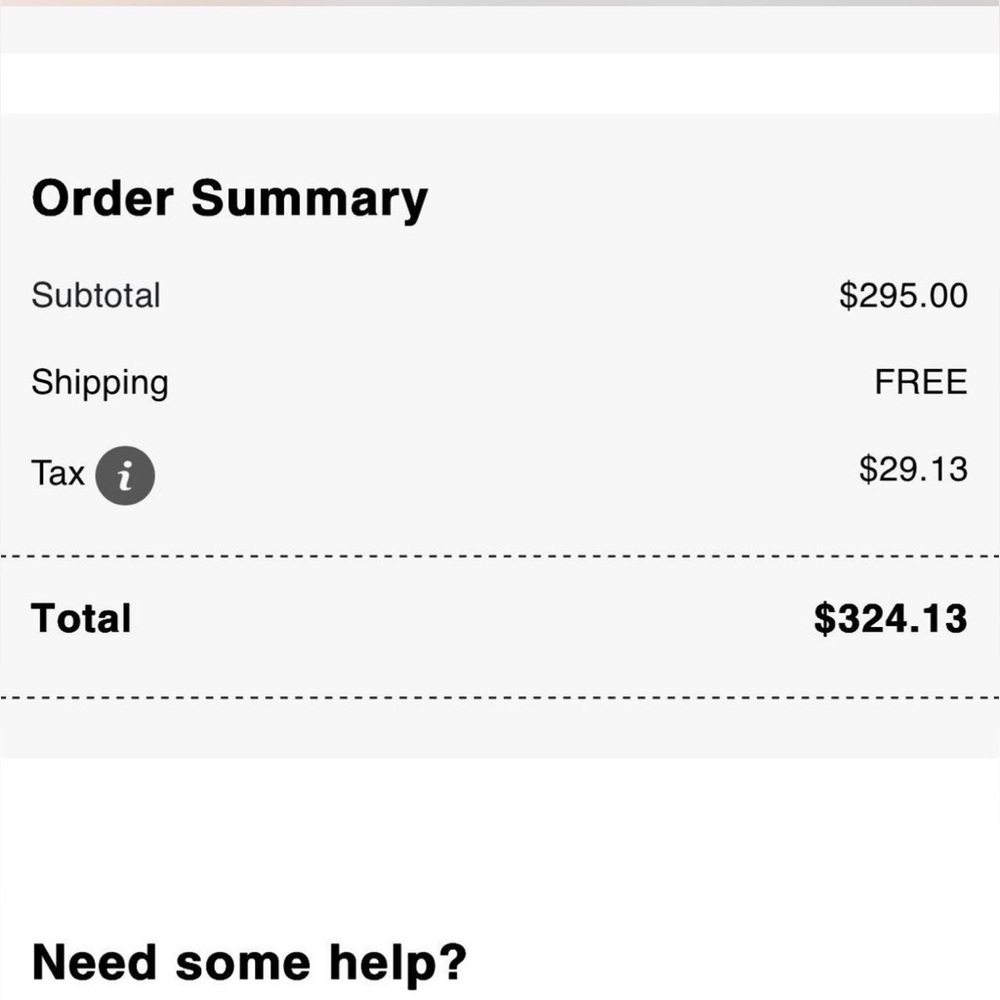The height and width of the screenshot is (1000, 1000).
Task: Select the FREE shipping value
Action: tap(921, 382)
